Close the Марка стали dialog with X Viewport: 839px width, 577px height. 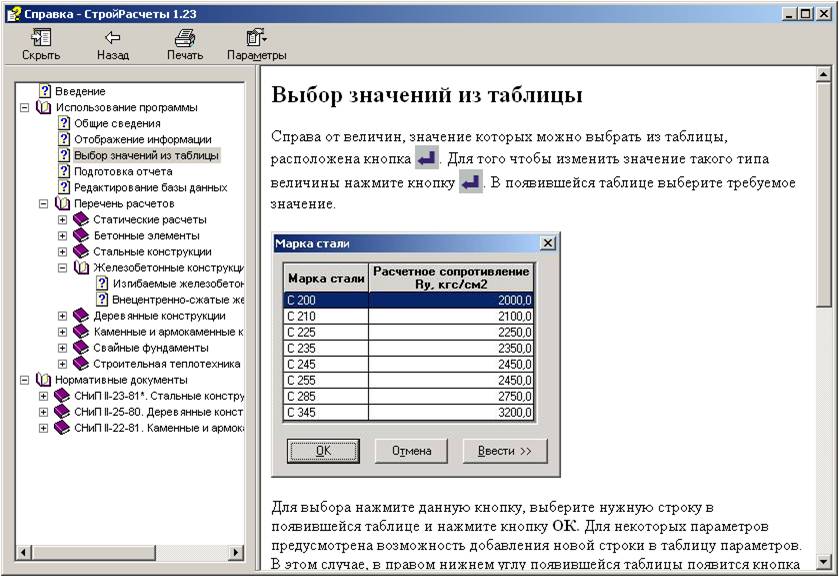coord(547,244)
